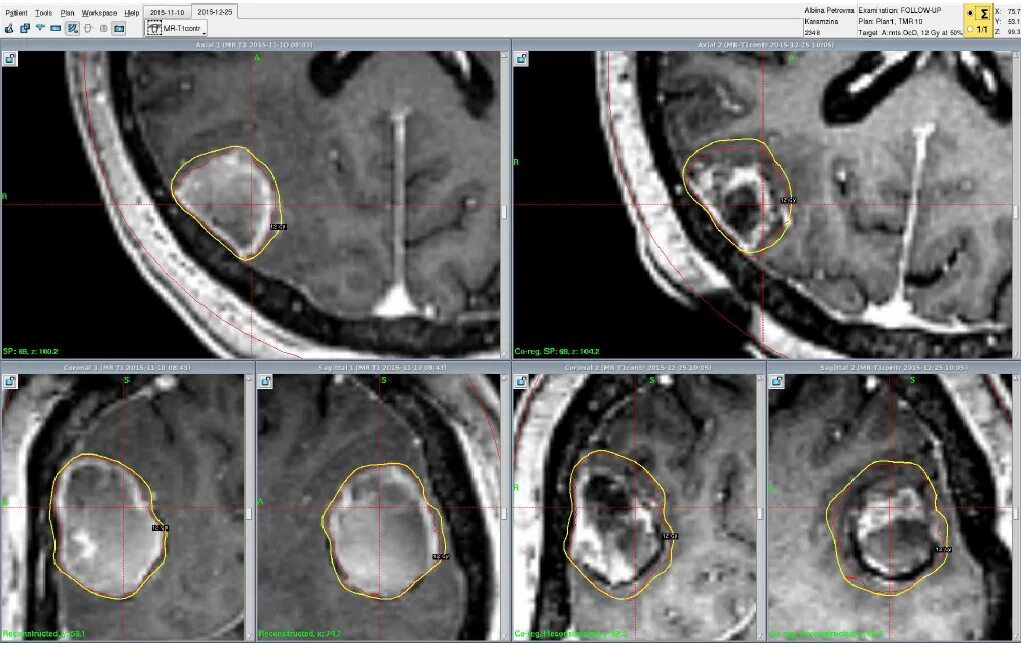Click the overlapping squares toolbar icon
The height and width of the screenshot is (645, 1021).
[x=25, y=28]
